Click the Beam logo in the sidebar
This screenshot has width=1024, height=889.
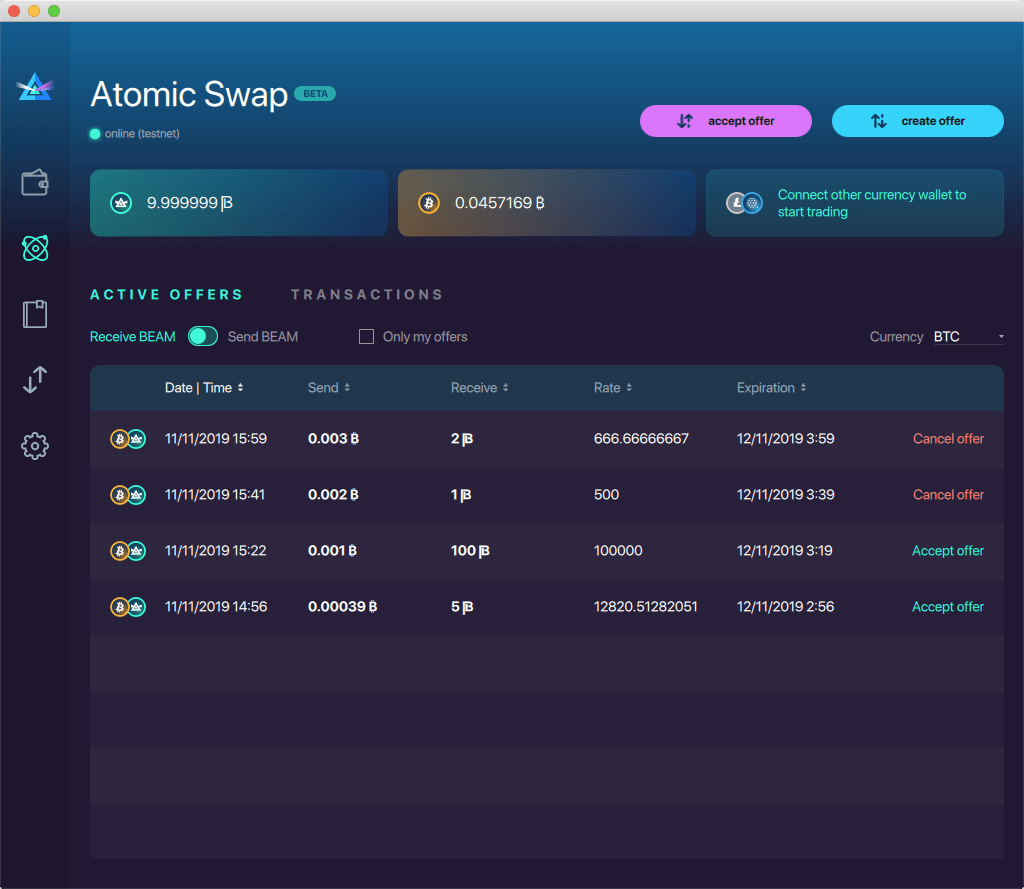[x=35, y=87]
